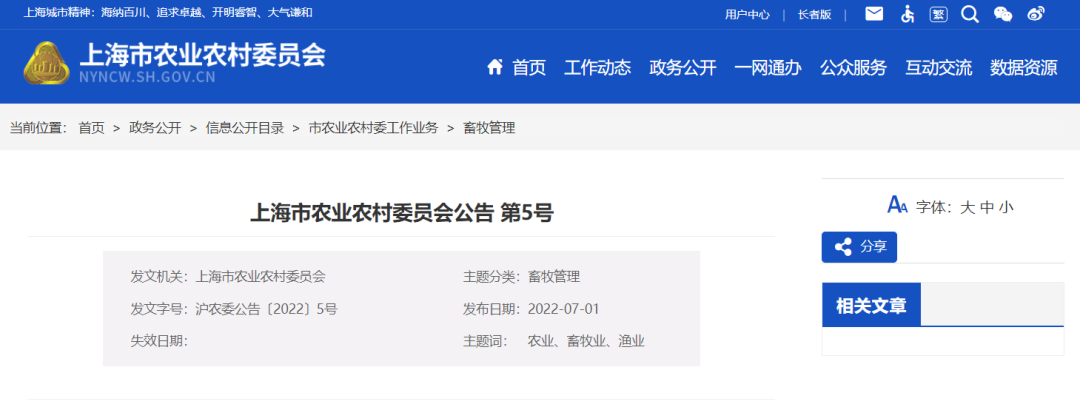
Task: Open 用户中心 user center
Action: tap(747, 14)
